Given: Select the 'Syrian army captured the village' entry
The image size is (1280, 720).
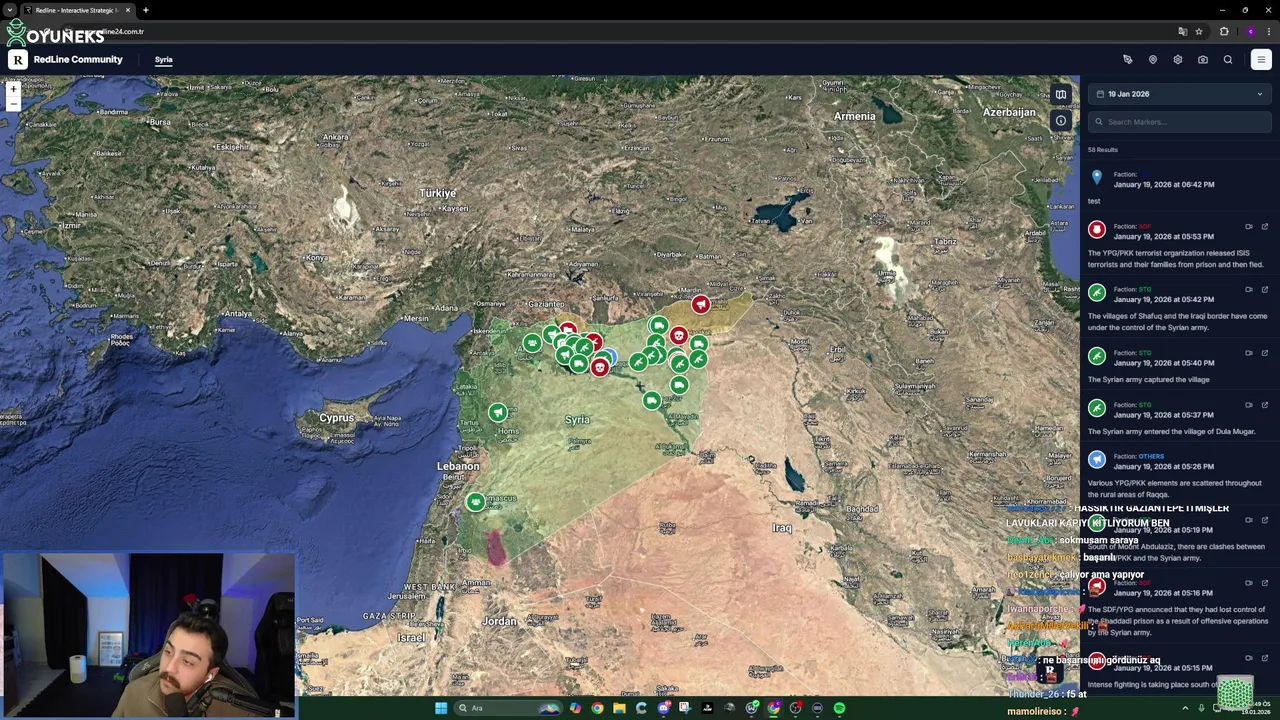Looking at the screenshot, I should click(x=1180, y=366).
